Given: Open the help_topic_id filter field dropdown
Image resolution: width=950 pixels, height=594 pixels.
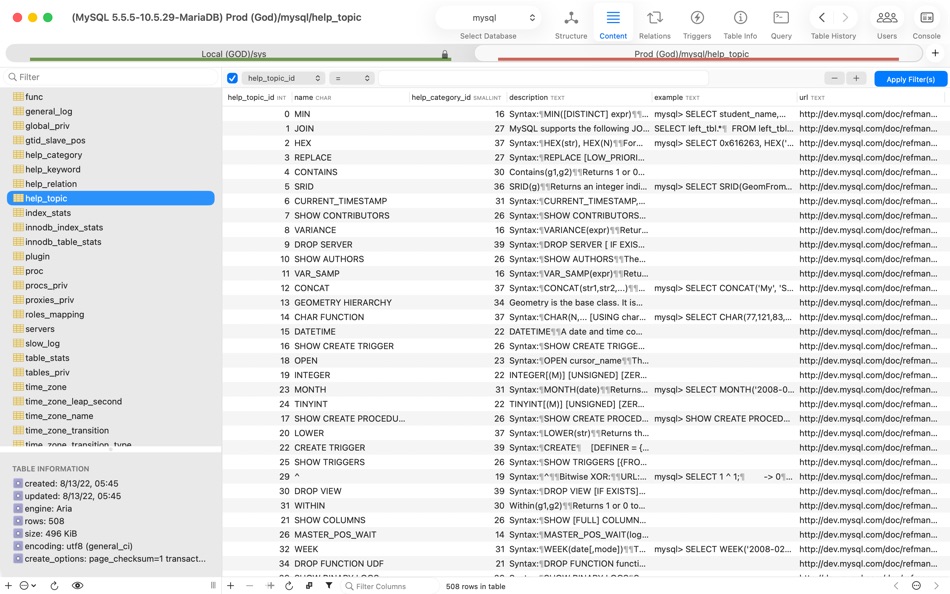Looking at the screenshot, I should 284,78.
